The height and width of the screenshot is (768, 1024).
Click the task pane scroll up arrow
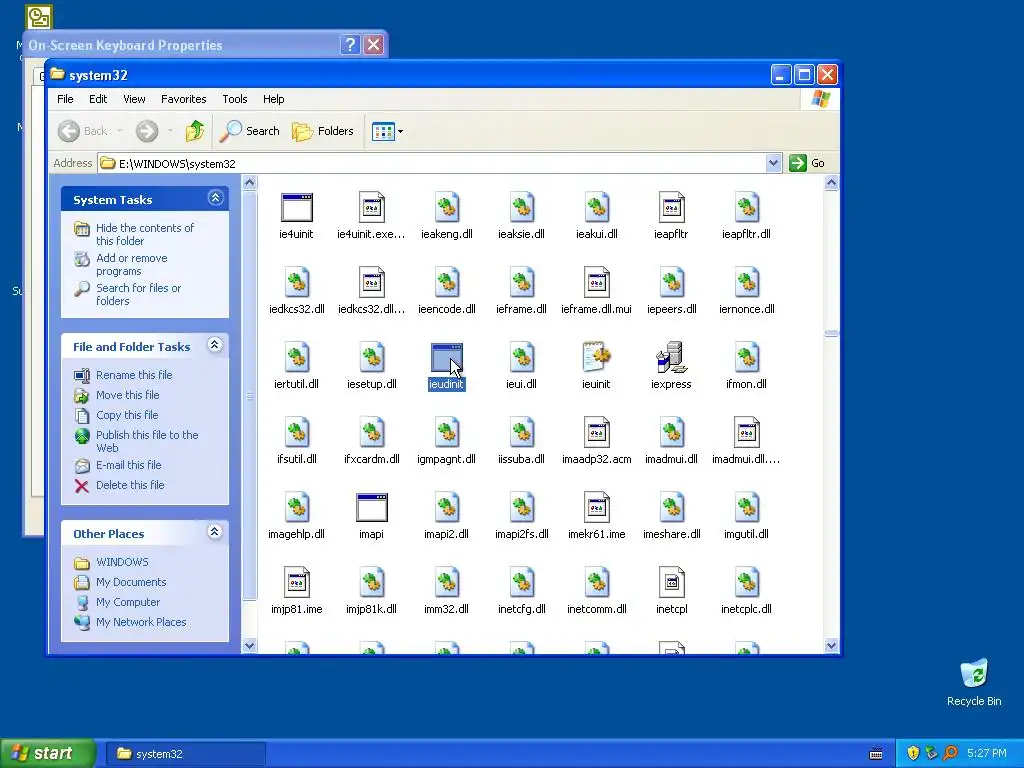pyautogui.click(x=249, y=183)
